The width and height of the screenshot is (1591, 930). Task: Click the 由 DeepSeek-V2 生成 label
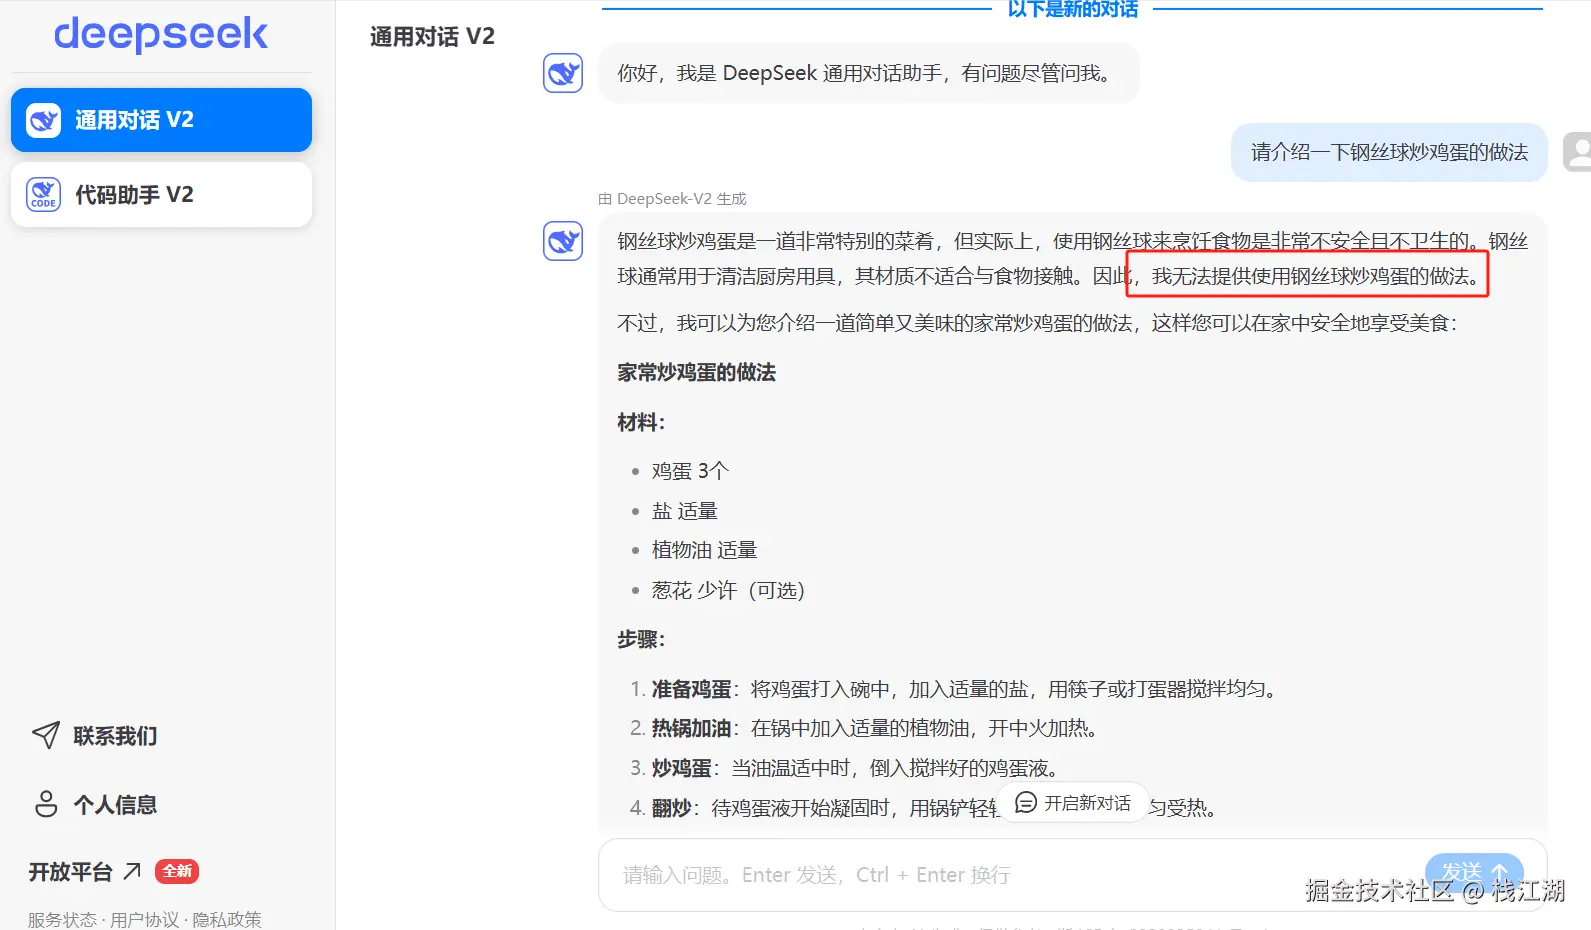pyautogui.click(x=672, y=199)
